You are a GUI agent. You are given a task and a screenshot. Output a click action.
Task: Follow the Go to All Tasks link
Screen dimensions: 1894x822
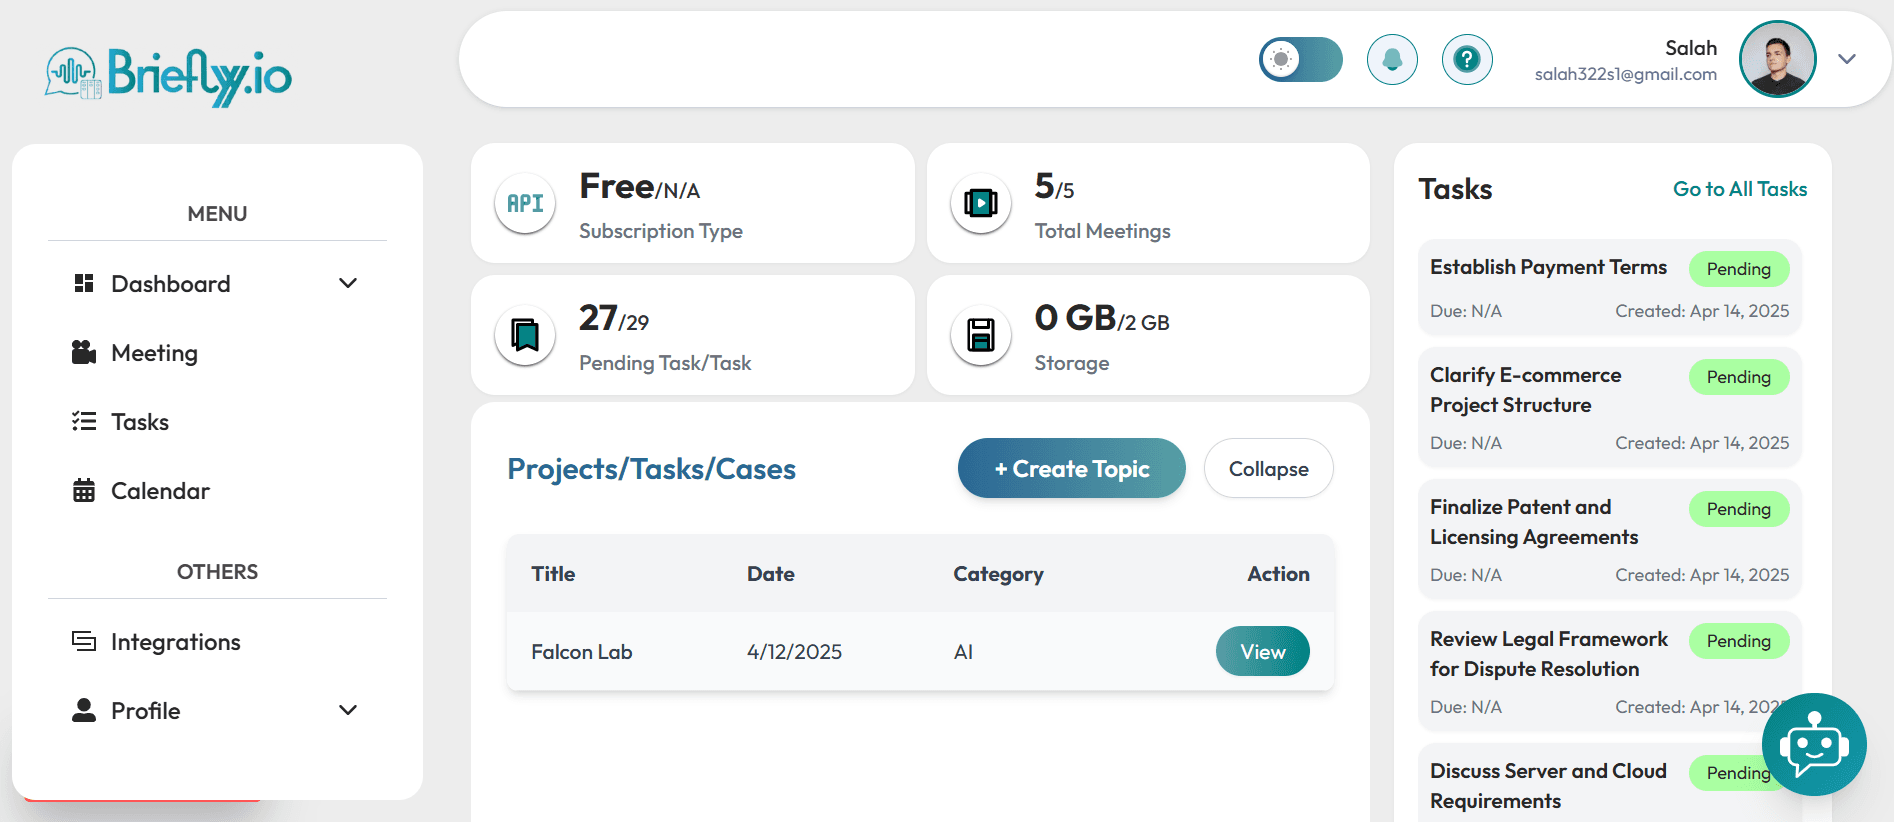click(x=1739, y=189)
